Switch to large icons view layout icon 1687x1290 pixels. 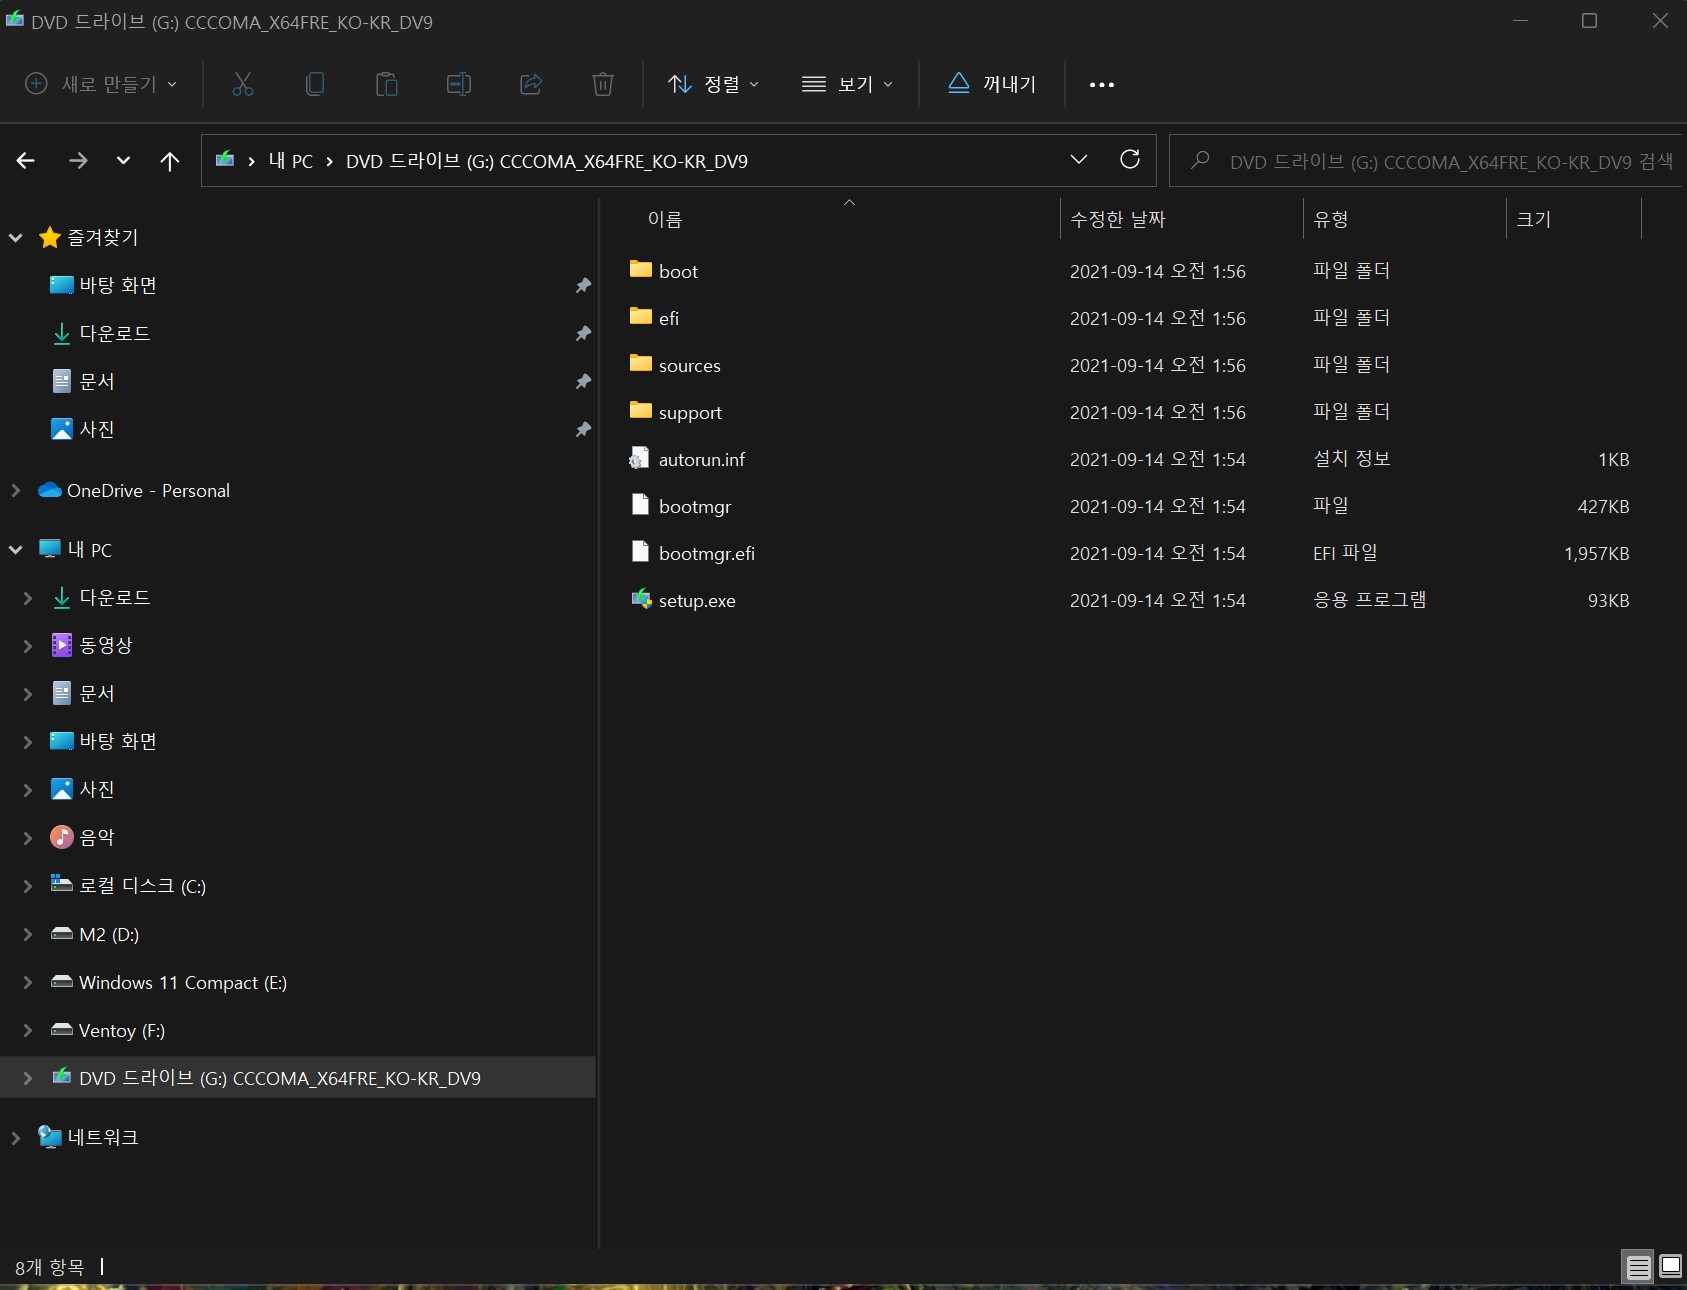pyautogui.click(x=1670, y=1266)
